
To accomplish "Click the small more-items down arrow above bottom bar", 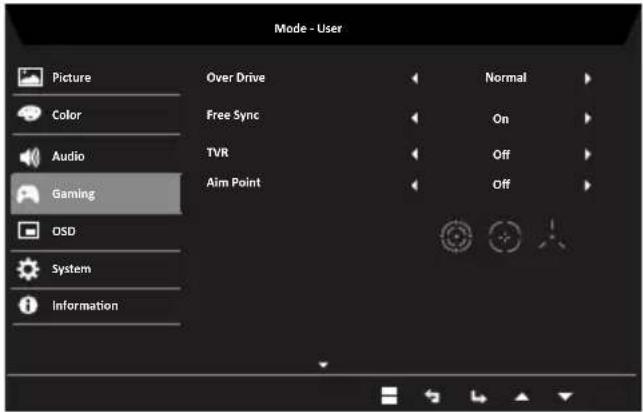I will [x=323, y=364].
